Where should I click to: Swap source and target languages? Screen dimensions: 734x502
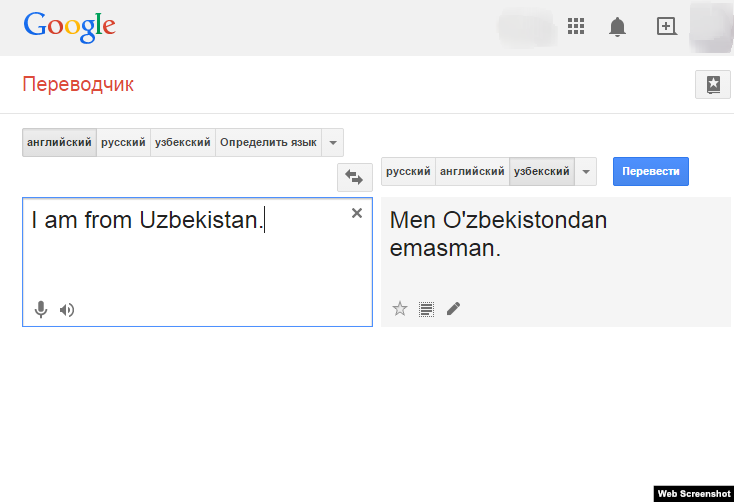point(354,176)
